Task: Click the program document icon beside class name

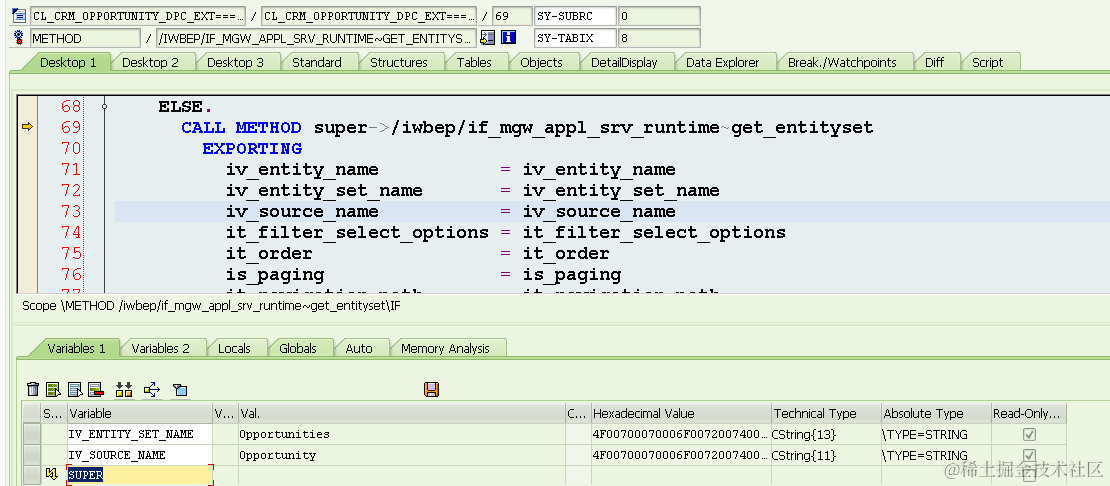Action: [x=19, y=16]
